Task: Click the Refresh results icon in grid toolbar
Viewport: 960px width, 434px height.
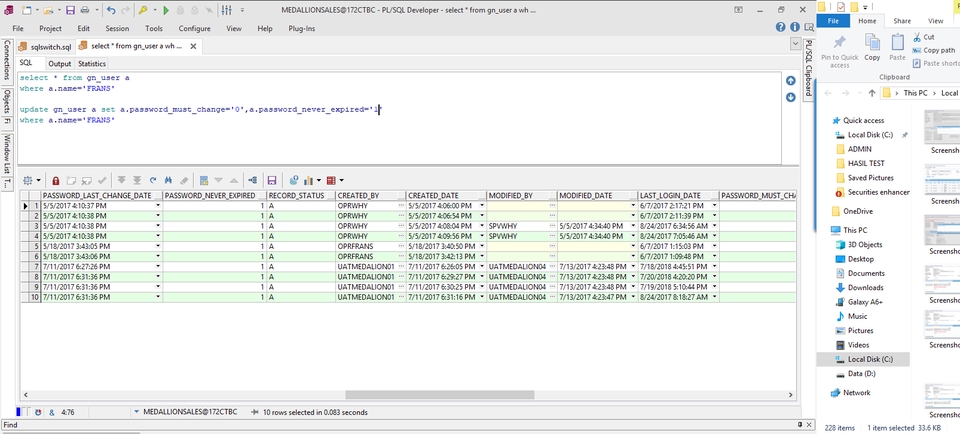Action: point(153,181)
